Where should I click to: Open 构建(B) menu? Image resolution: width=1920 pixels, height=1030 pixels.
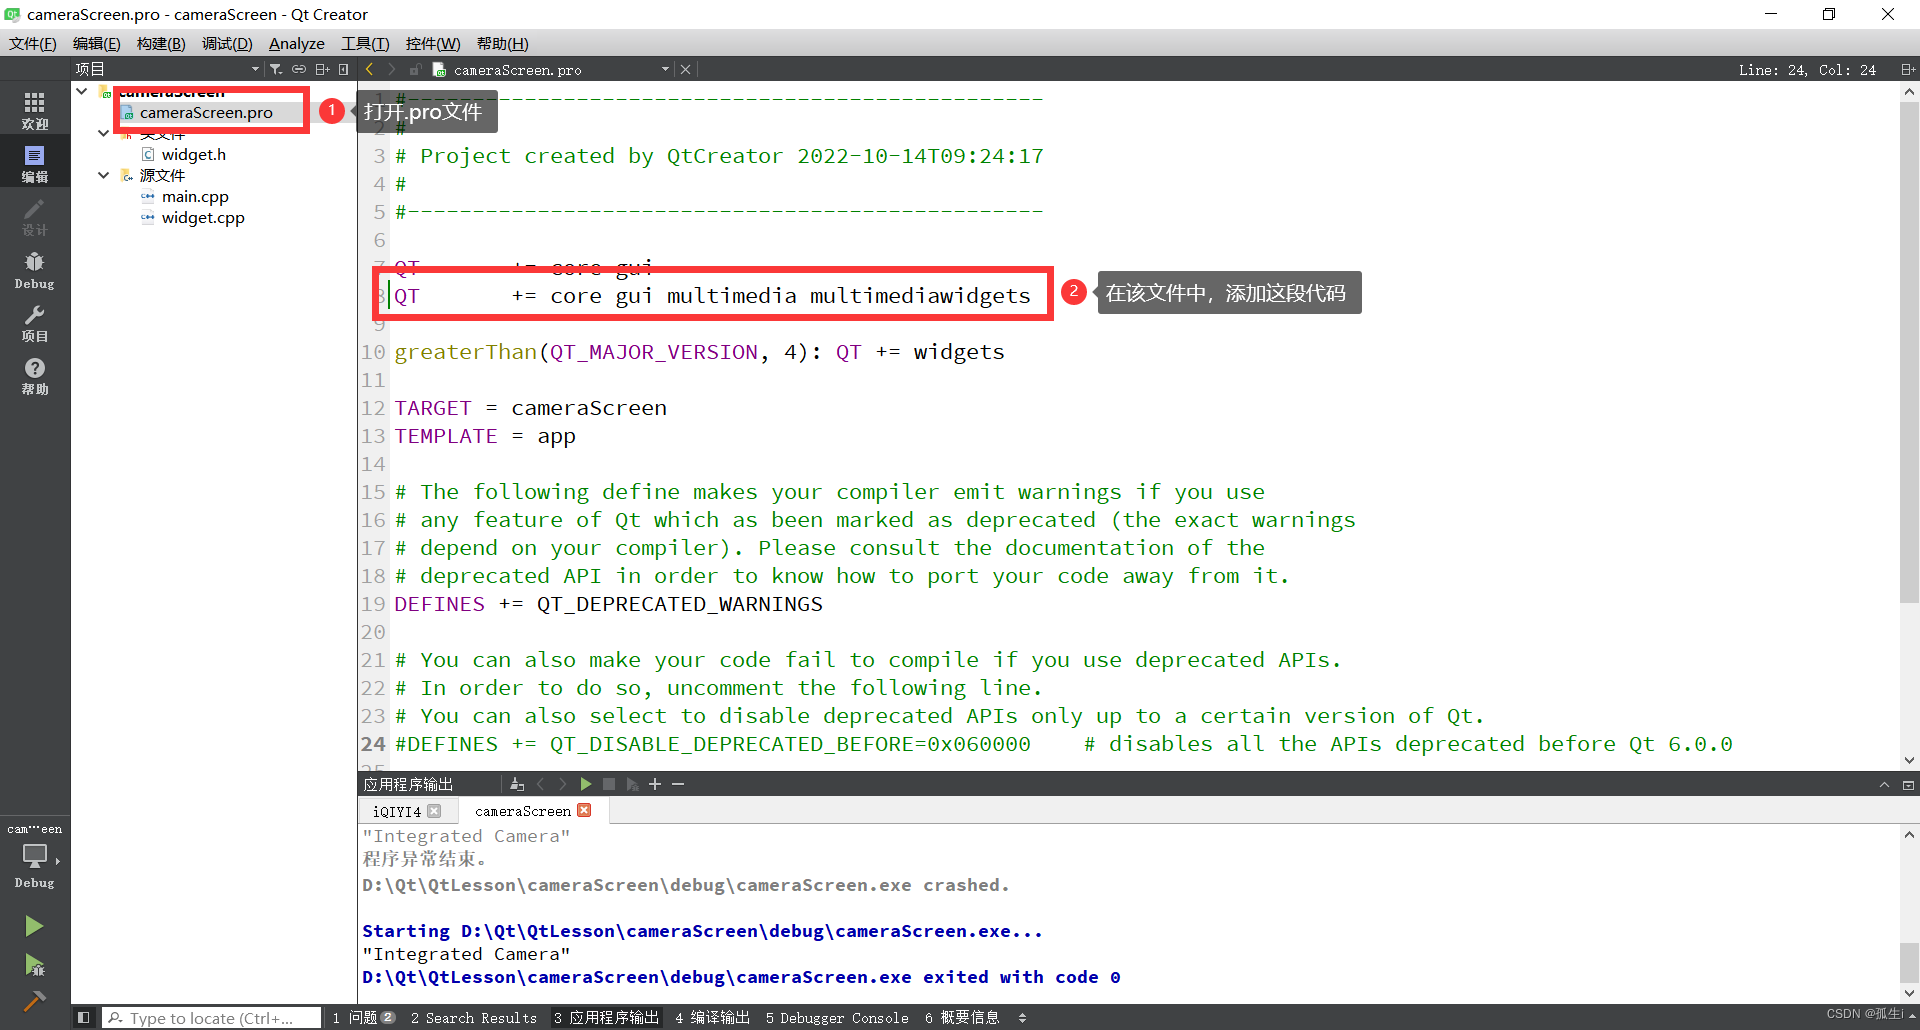[161, 44]
